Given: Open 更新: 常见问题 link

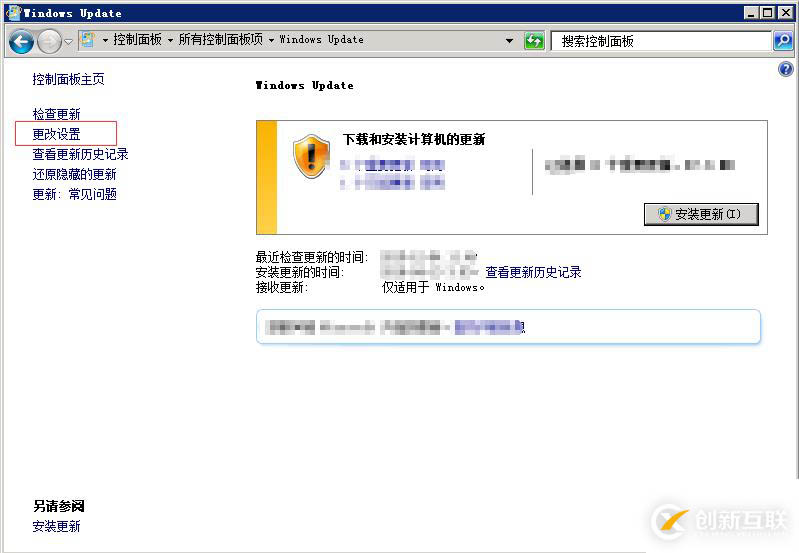Looking at the screenshot, I should point(74,194).
